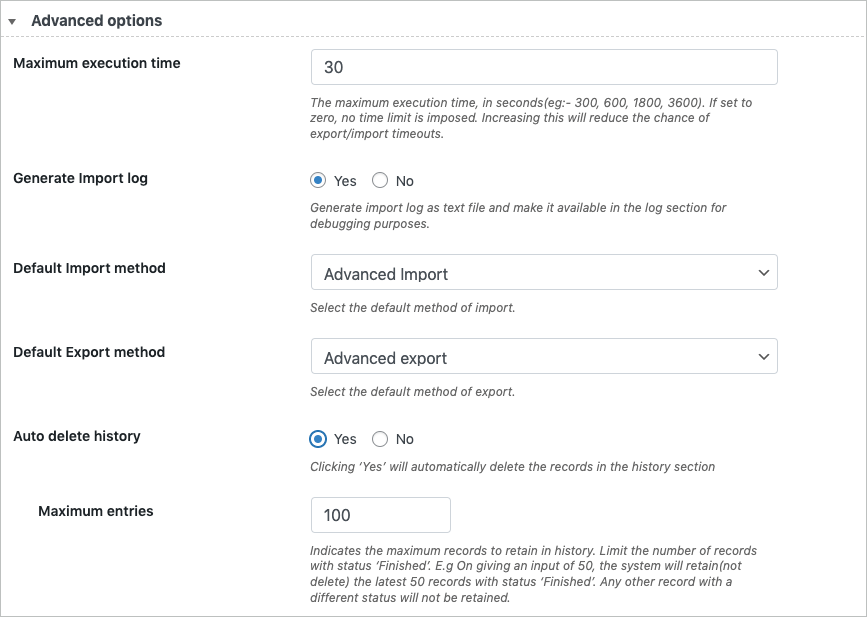Click the chevron arrow beside Advanced export
Screen dimensions: 867x617
pos(764,357)
